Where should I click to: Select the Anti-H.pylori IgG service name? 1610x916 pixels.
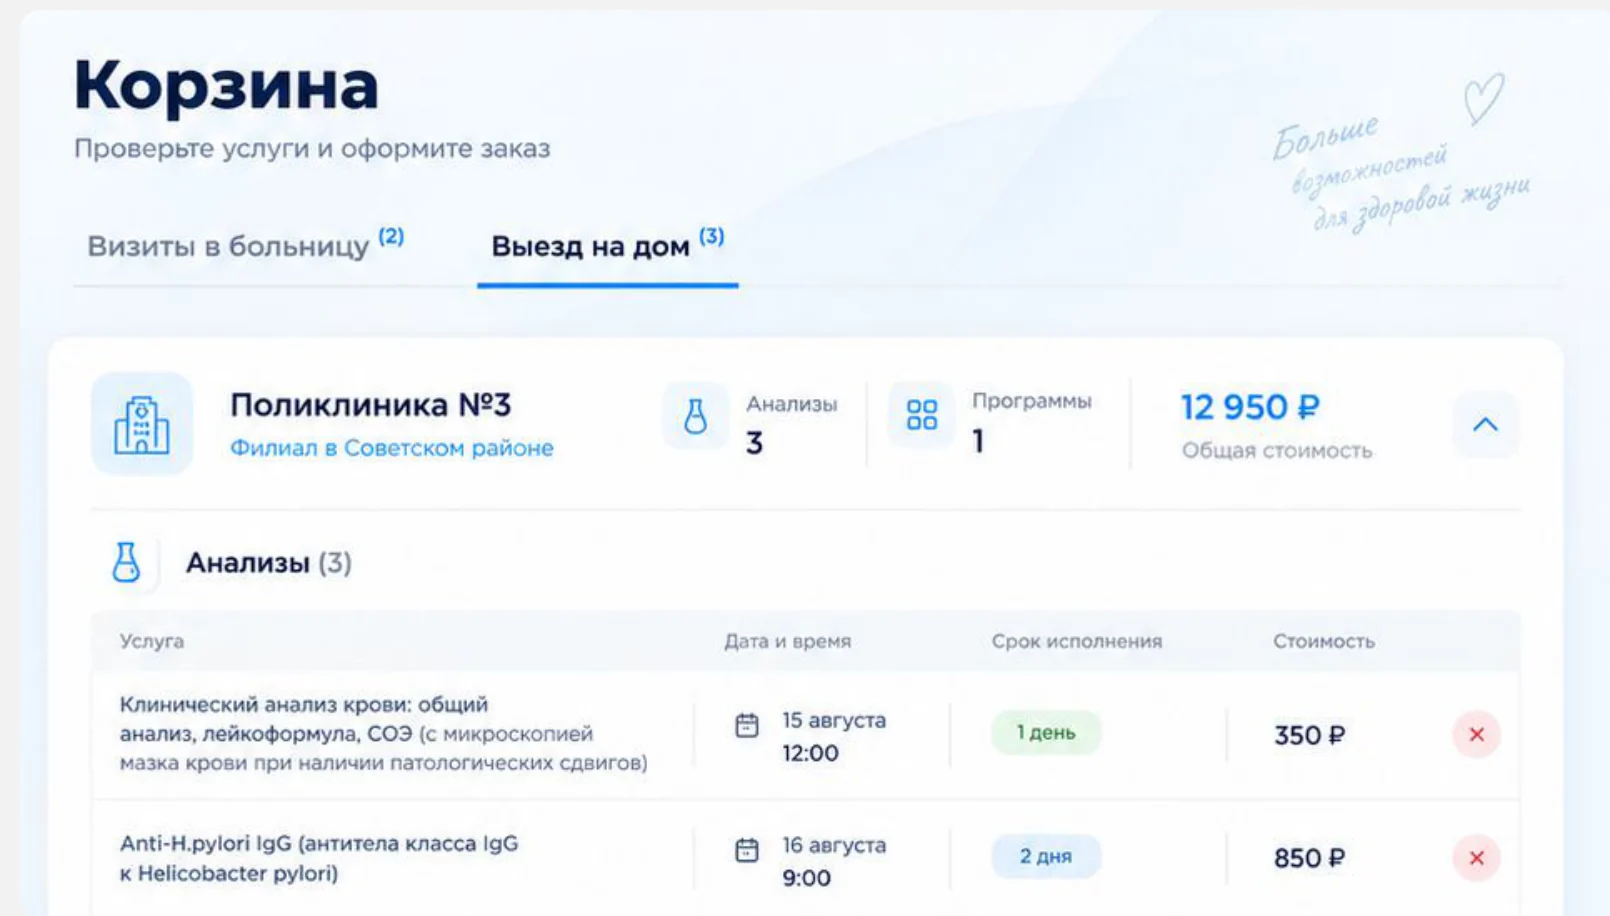point(319,858)
